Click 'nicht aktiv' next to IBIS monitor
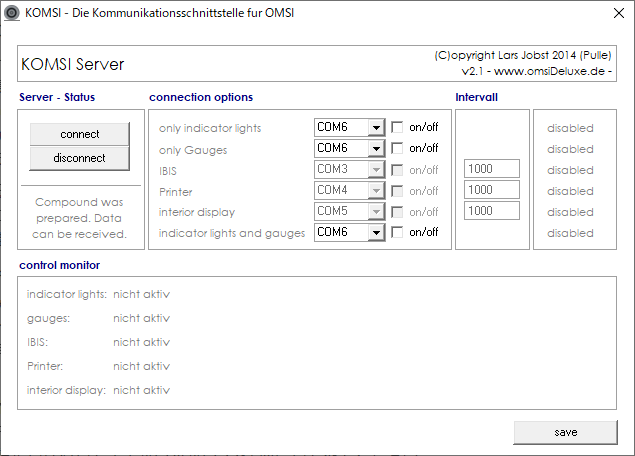635x456 pixels. click(141, 342)
